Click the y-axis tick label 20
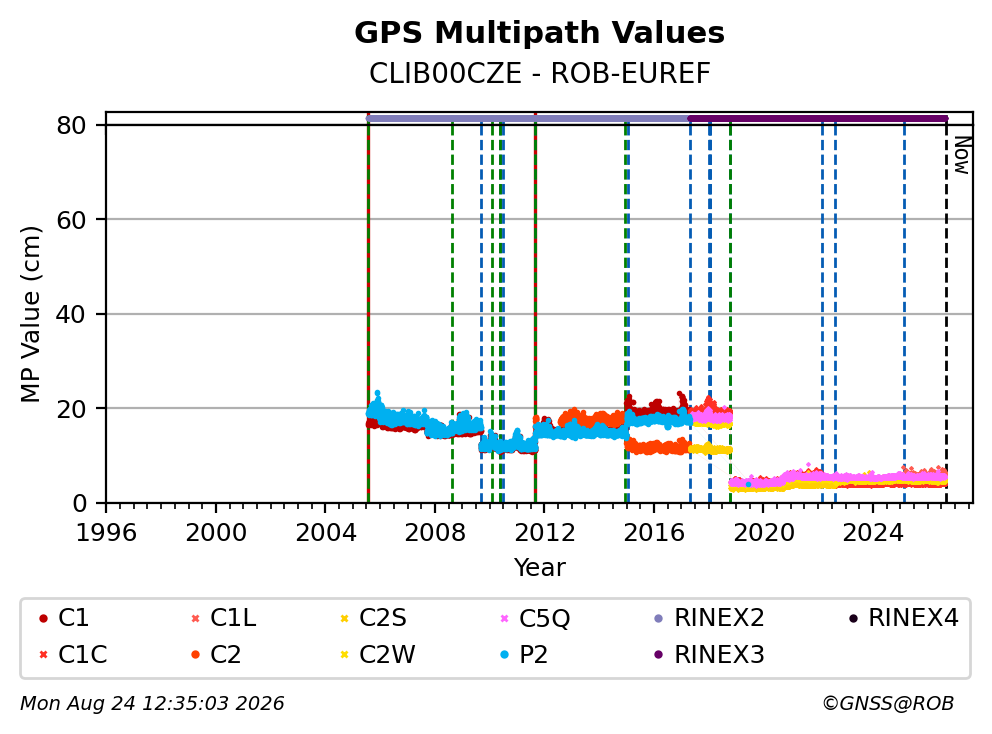Image resolution: width=992 pixels, height=734 pixels. point(71,409)
